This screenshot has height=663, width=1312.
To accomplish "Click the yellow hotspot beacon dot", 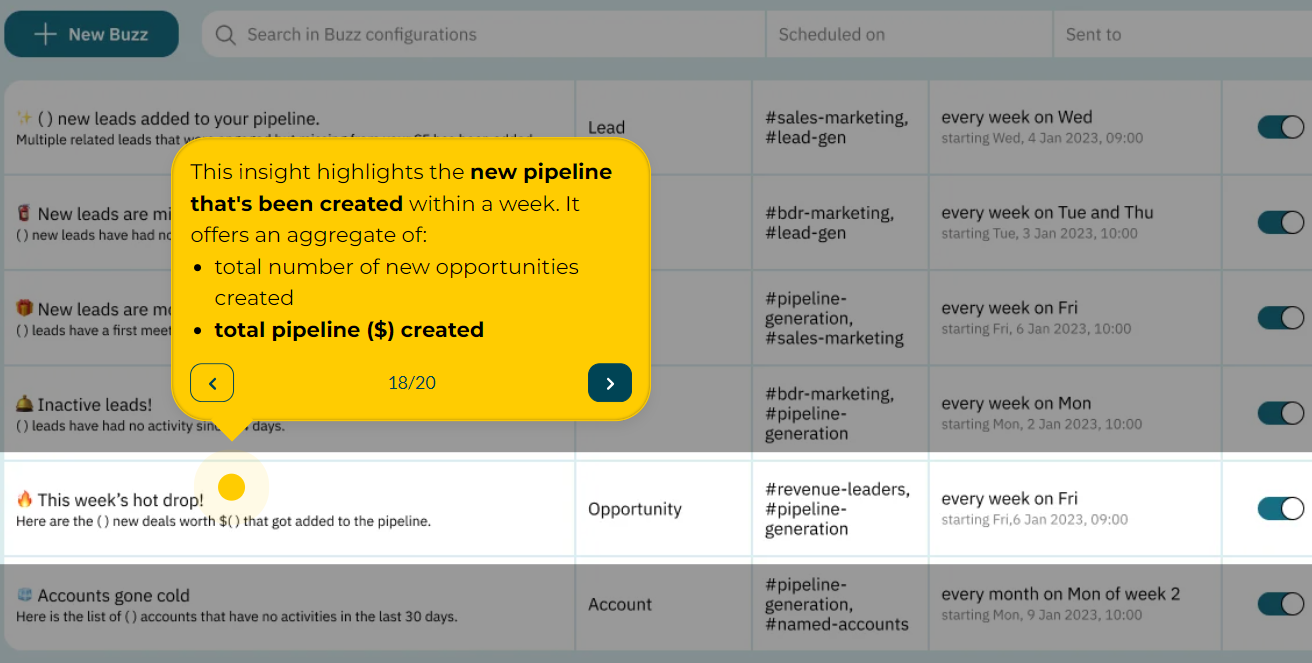I will coord(231,487).
